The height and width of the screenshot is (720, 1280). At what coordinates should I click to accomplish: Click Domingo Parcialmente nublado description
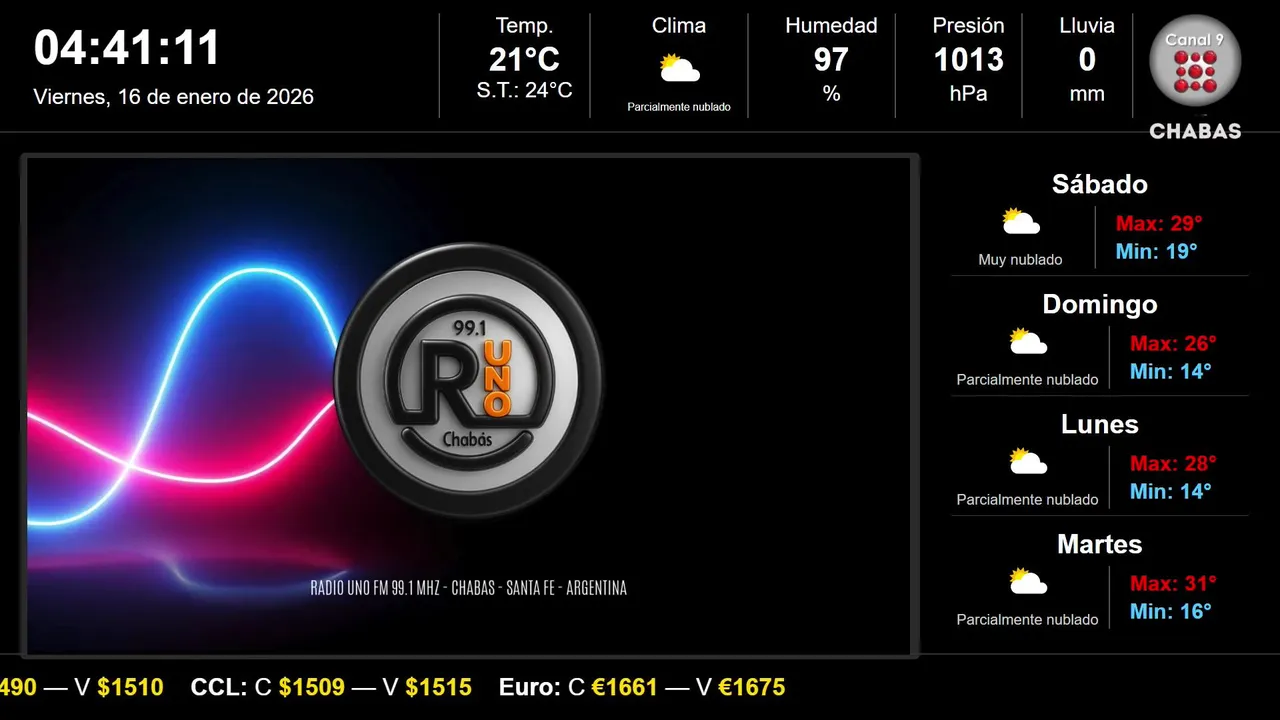tap(1027, 380)
